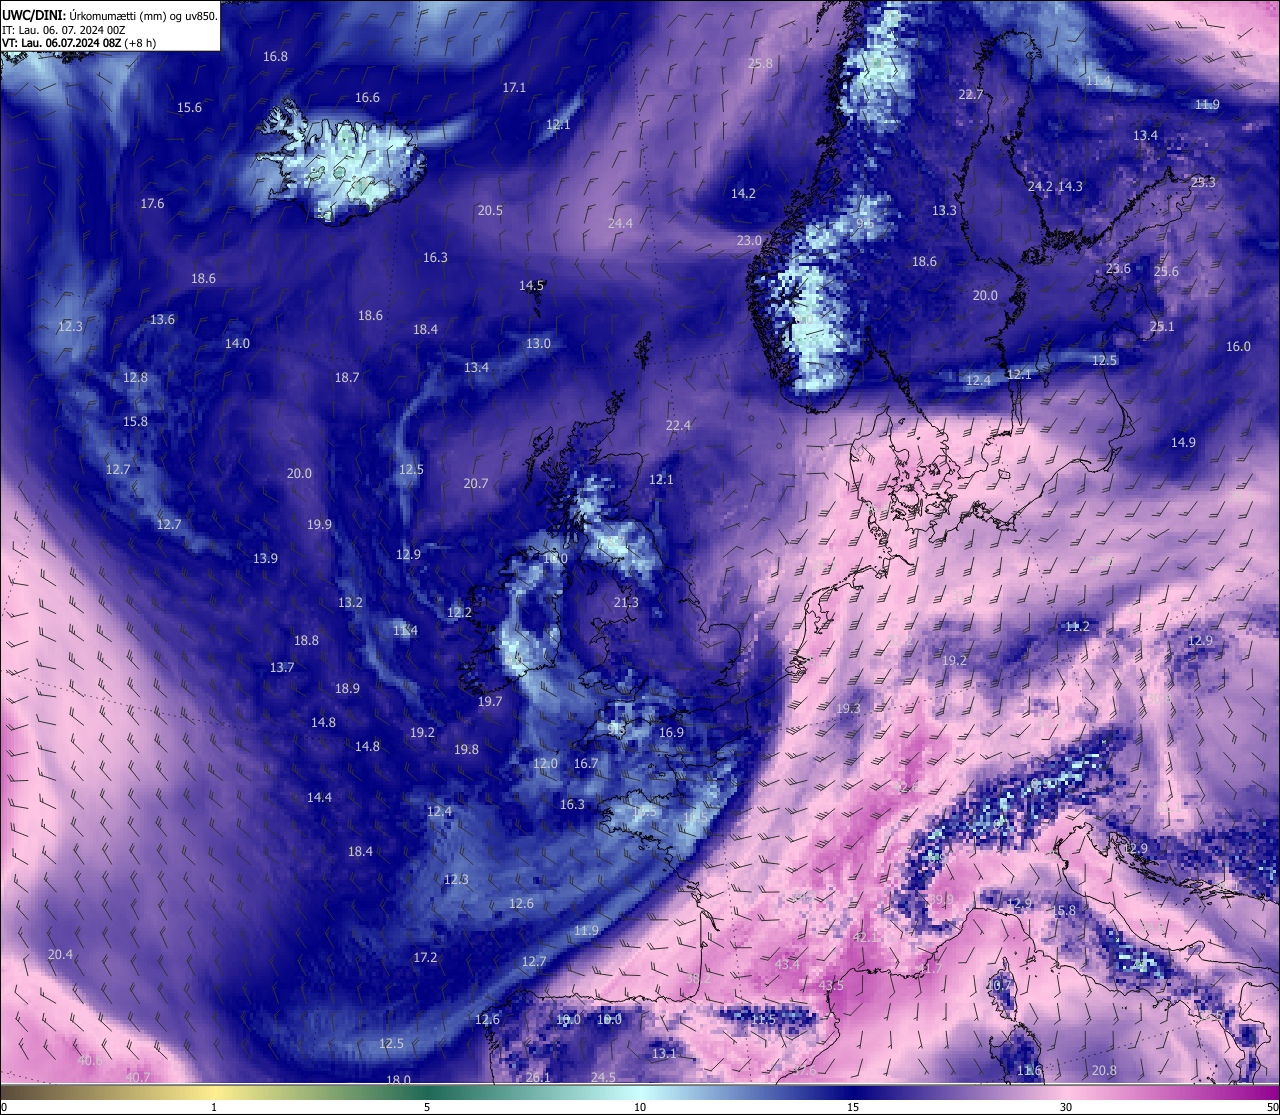Click the 16.7 value label
1280x1115 pixels.
(x=586, y=764)
